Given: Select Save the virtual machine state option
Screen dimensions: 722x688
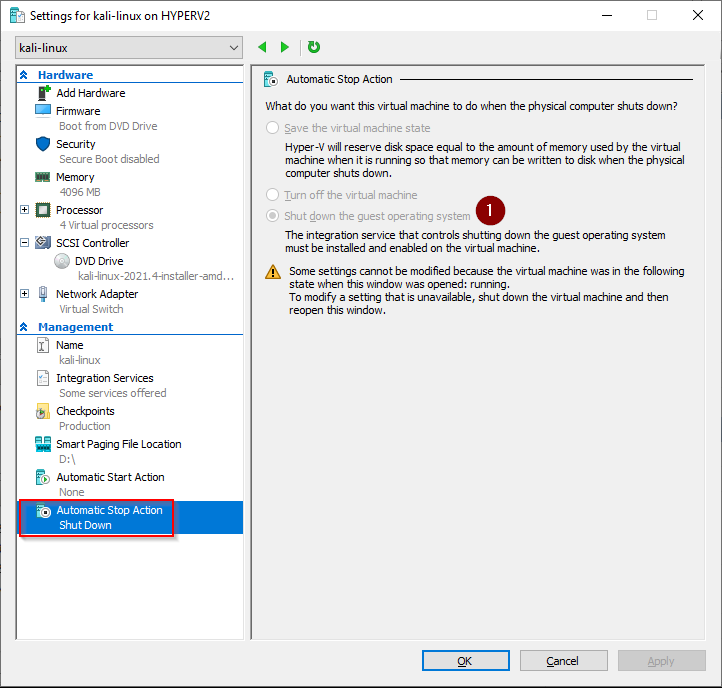Looking at the screenshot, I should pos(272,128).
